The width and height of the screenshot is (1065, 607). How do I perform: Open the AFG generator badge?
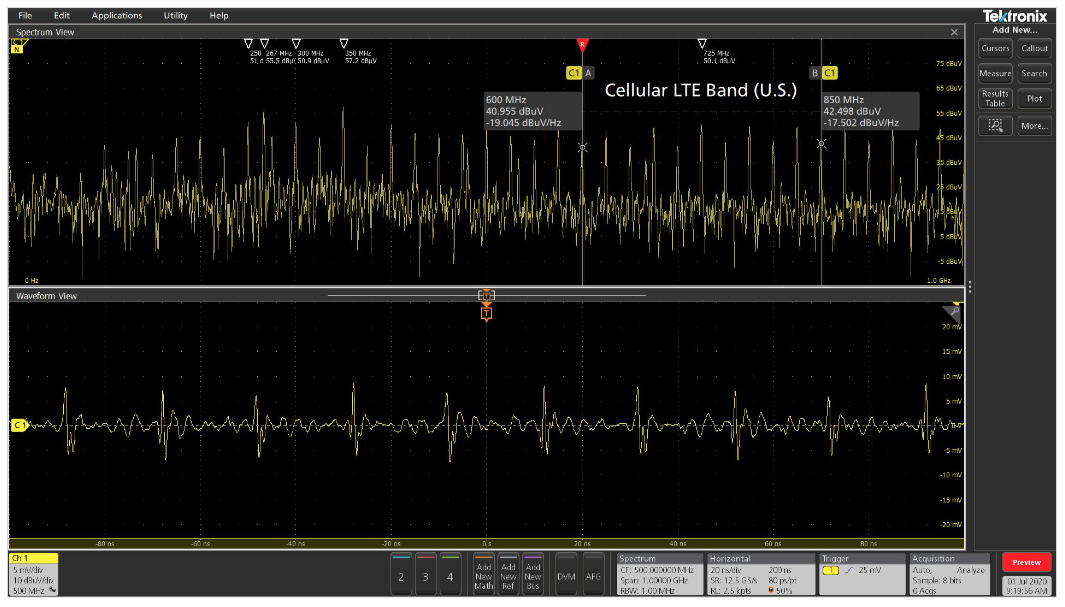593,574
